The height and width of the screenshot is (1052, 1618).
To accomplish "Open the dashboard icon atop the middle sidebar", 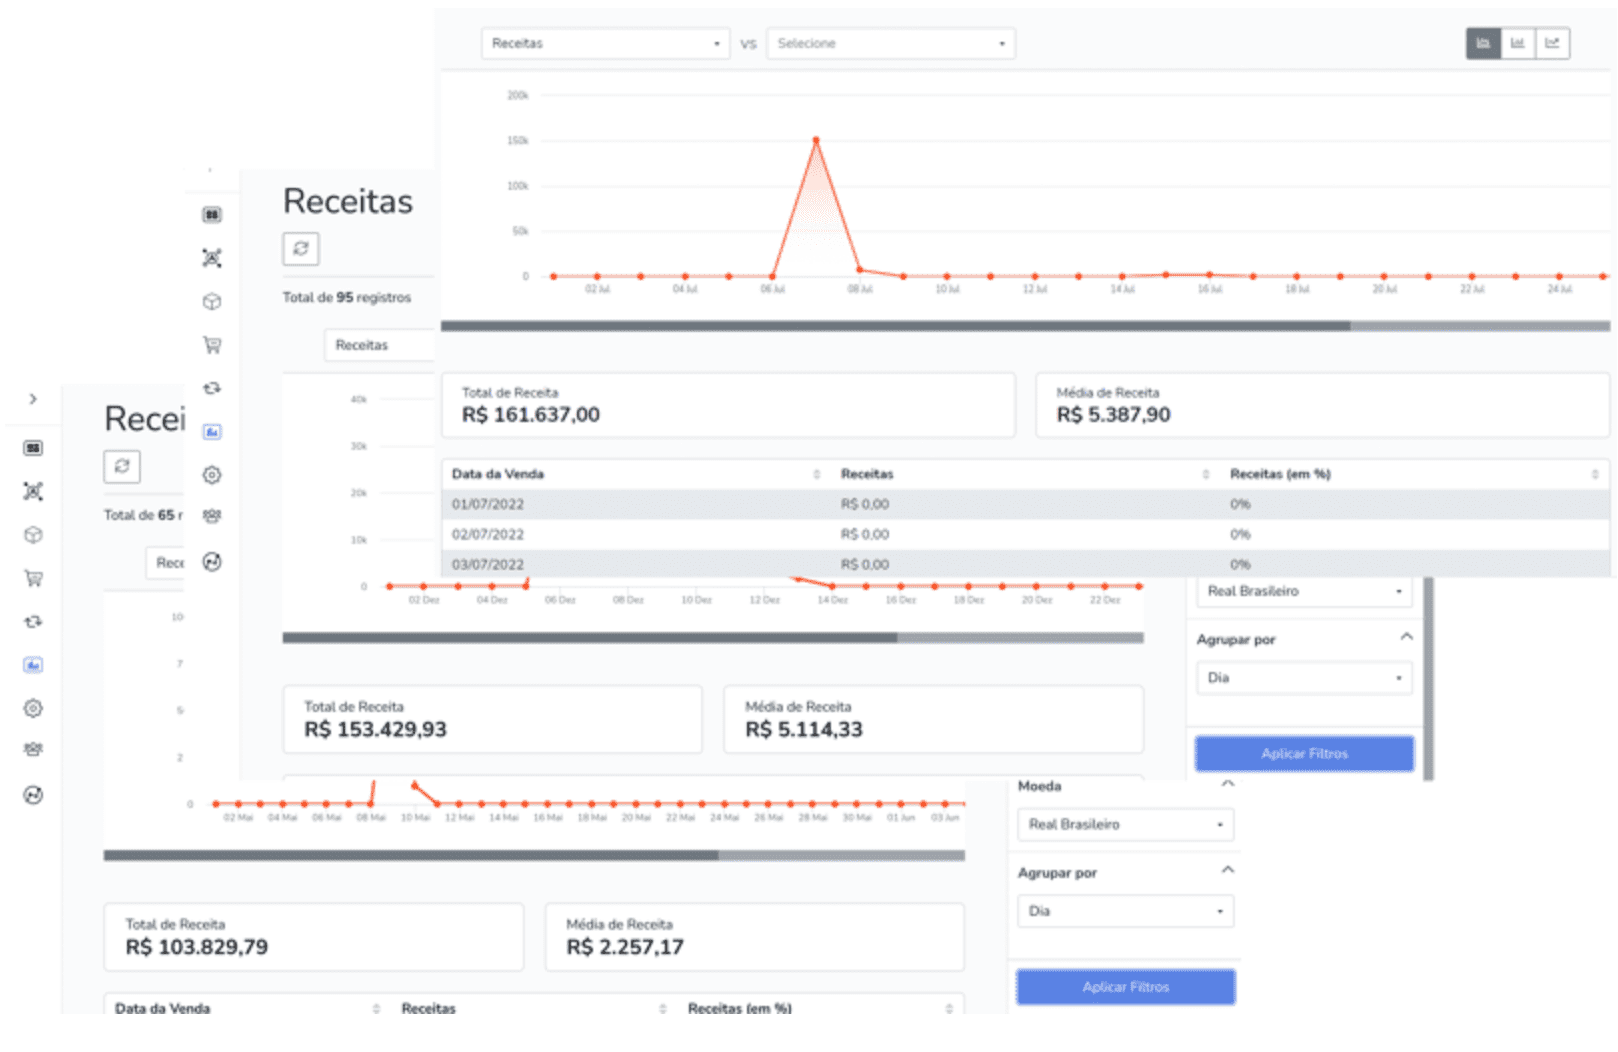I will (x=212, y=215).
